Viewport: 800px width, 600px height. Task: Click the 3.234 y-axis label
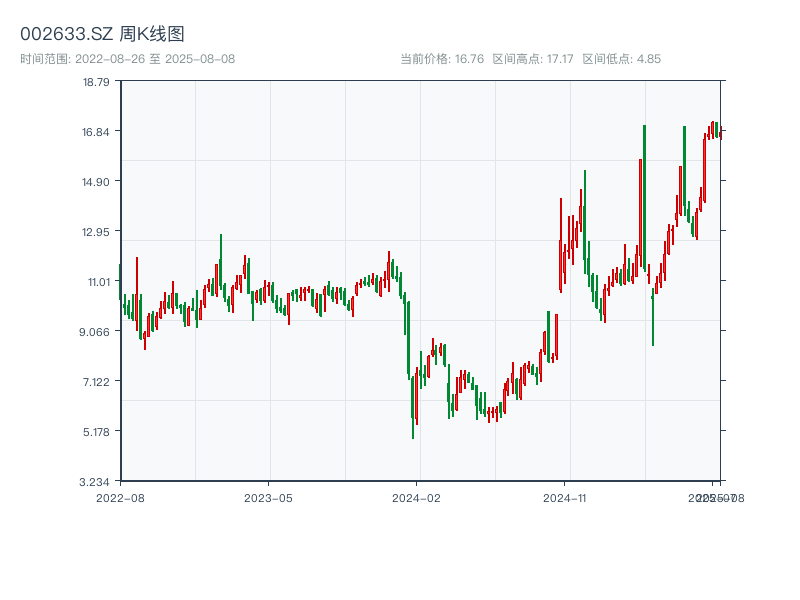96,482
